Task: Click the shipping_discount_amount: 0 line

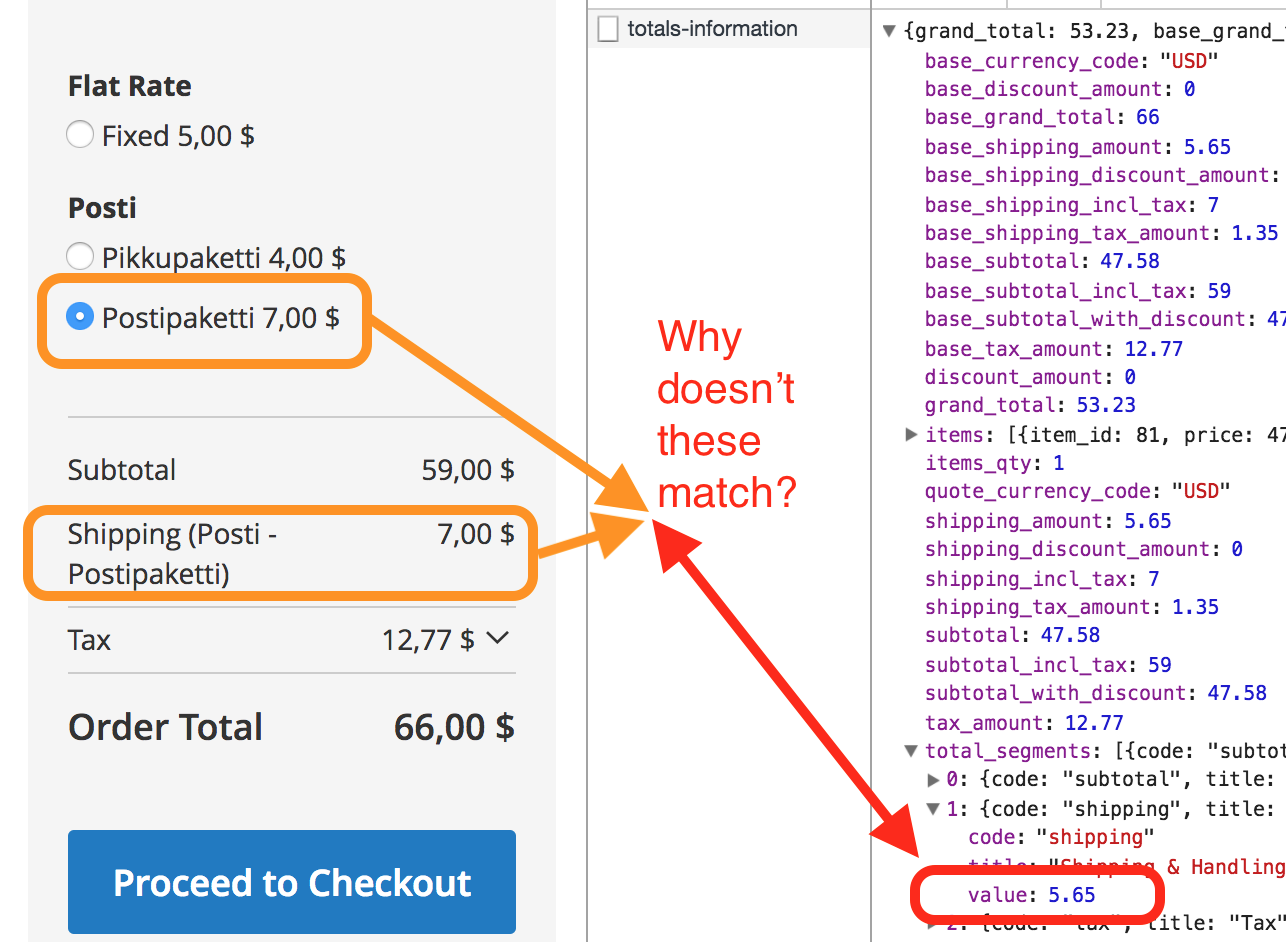Action: point(1083,549)
